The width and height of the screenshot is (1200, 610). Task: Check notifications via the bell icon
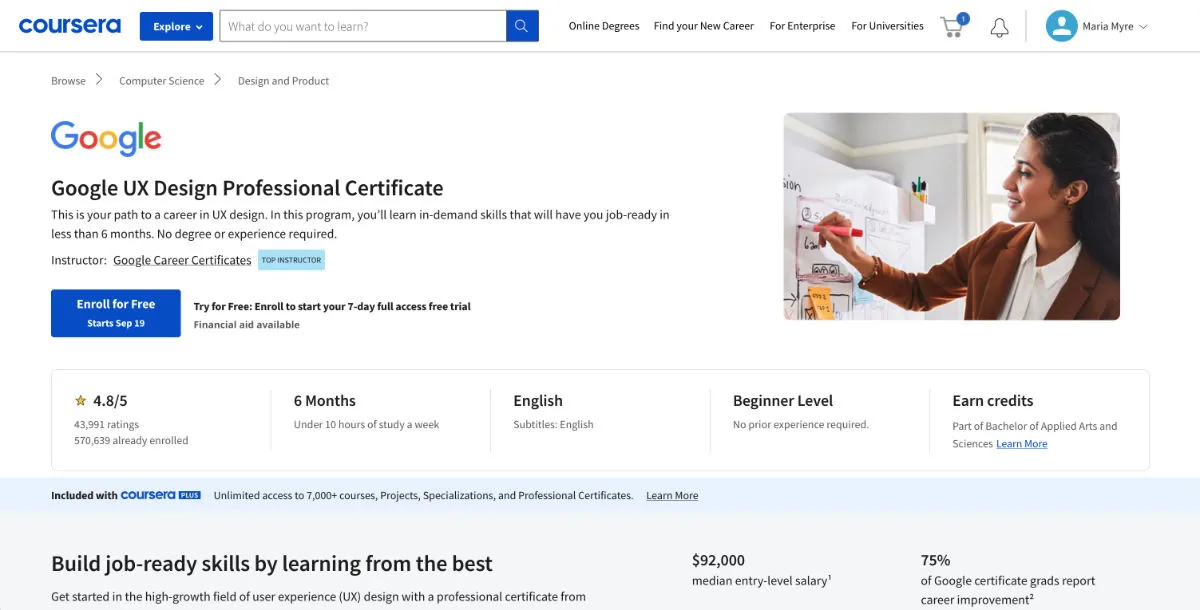(x=999, y=27)
